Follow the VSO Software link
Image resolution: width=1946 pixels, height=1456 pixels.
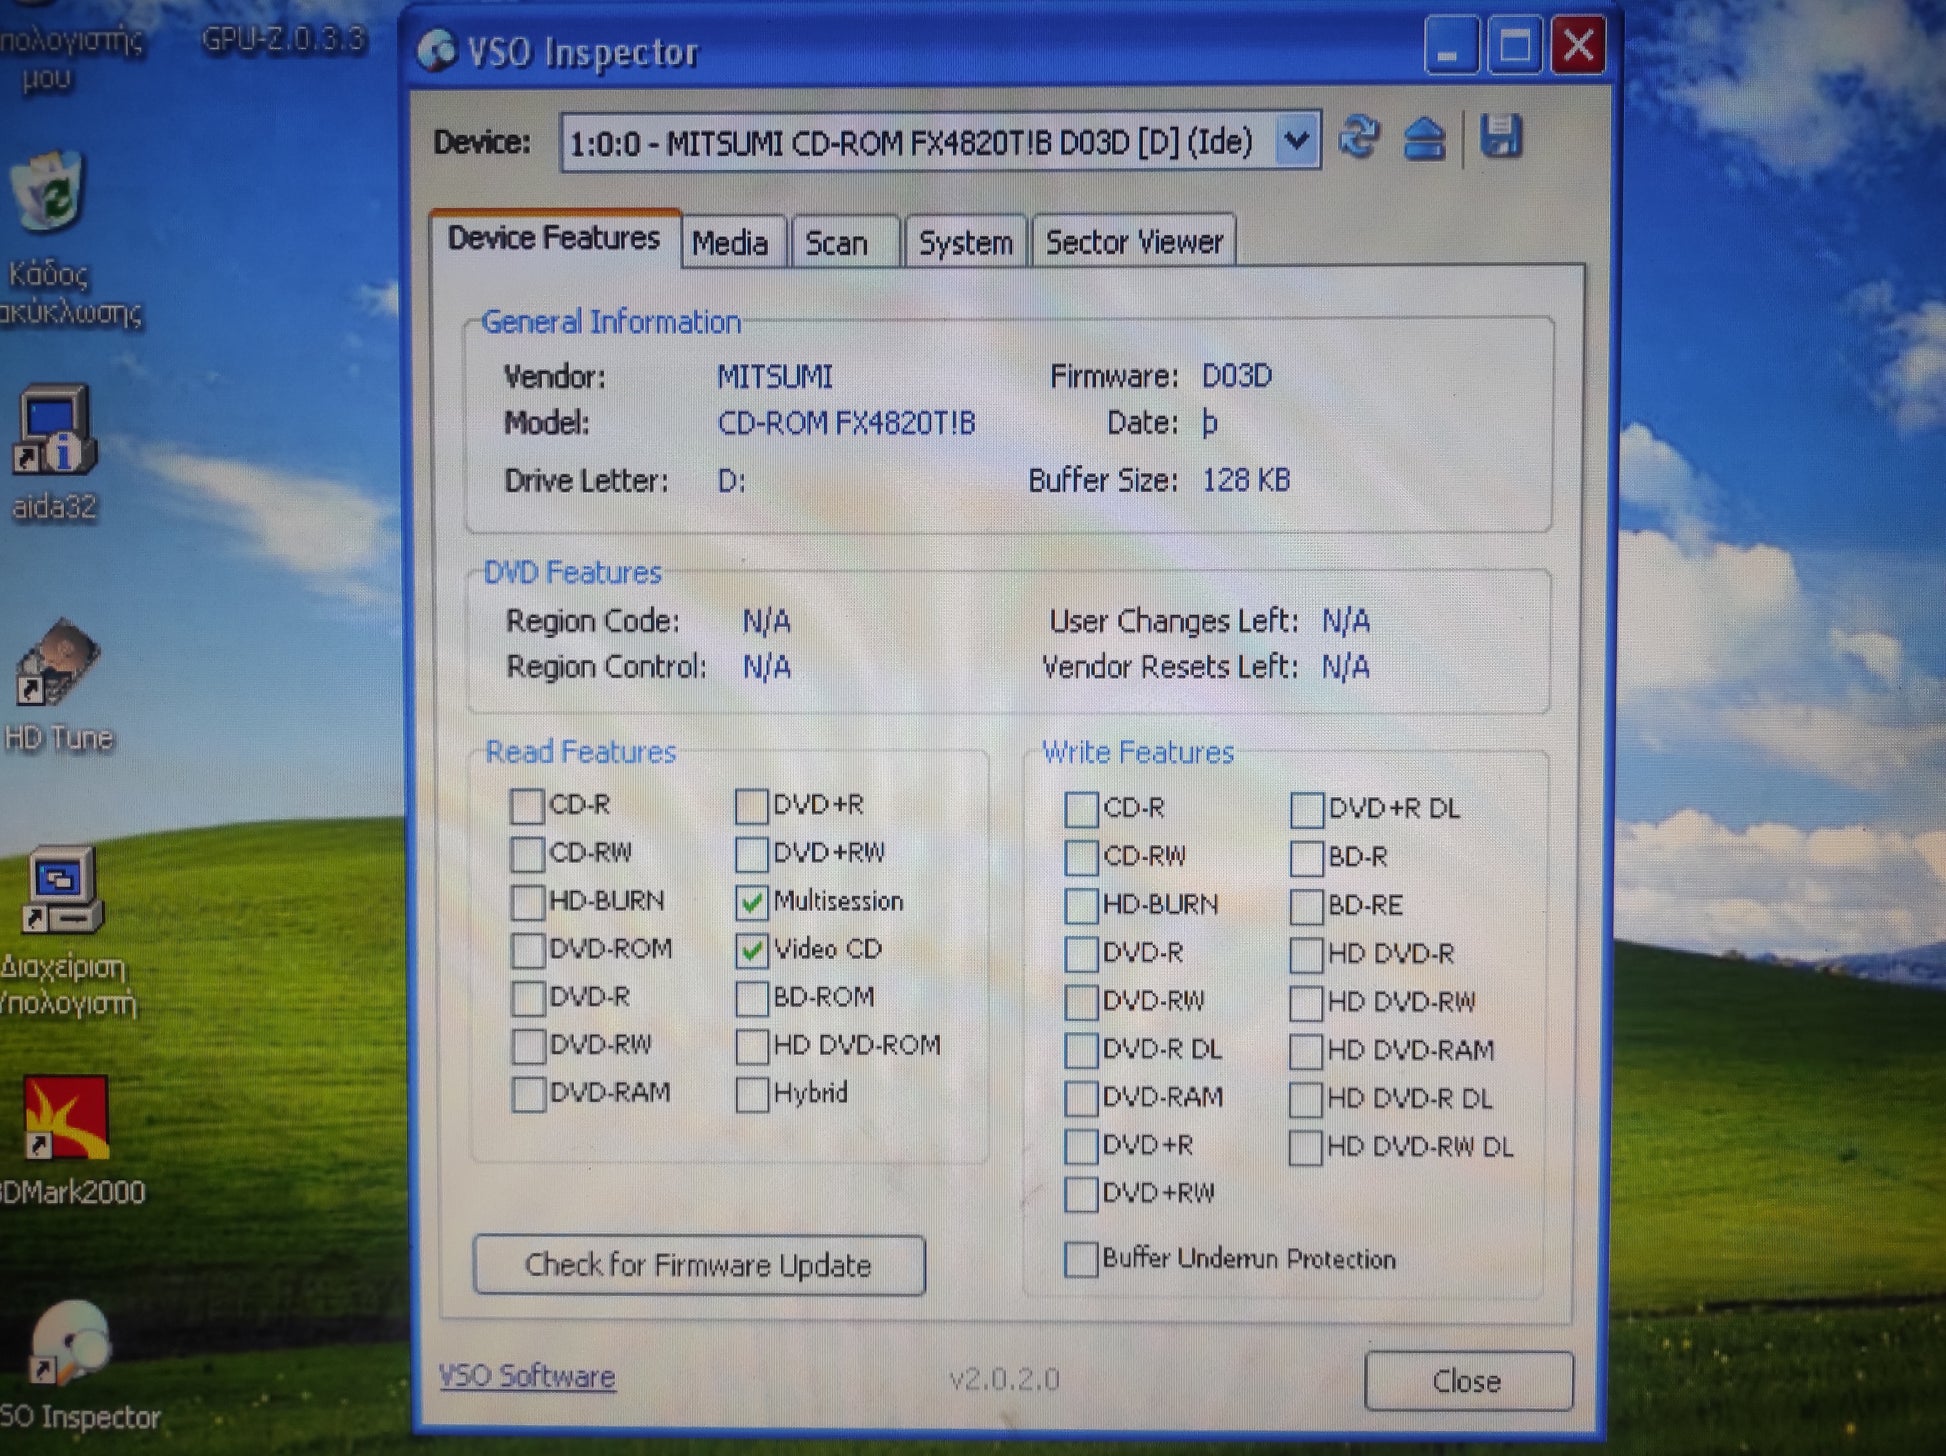527,1376
